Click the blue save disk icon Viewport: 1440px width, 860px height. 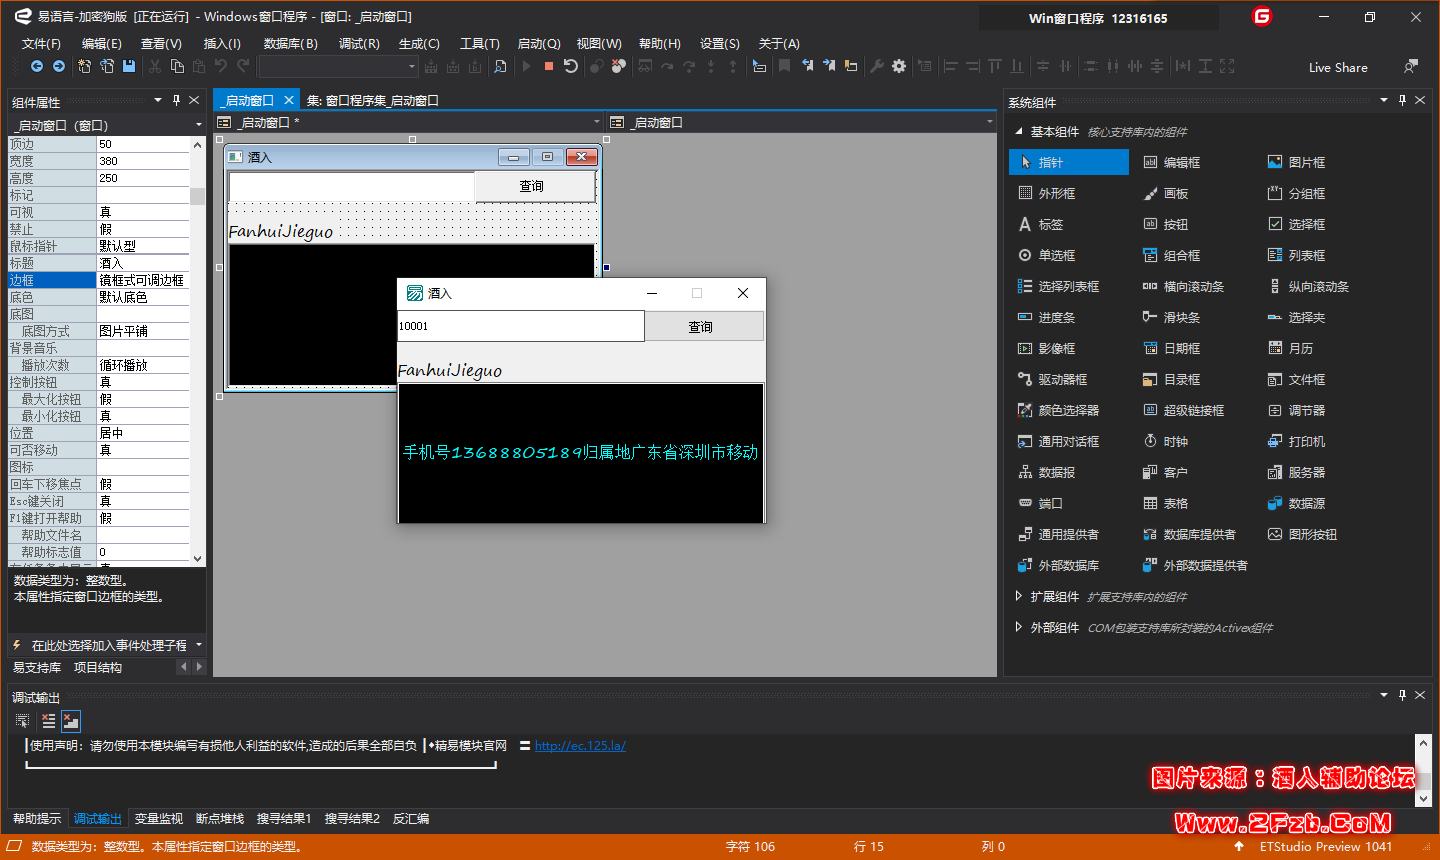point(129,66)
